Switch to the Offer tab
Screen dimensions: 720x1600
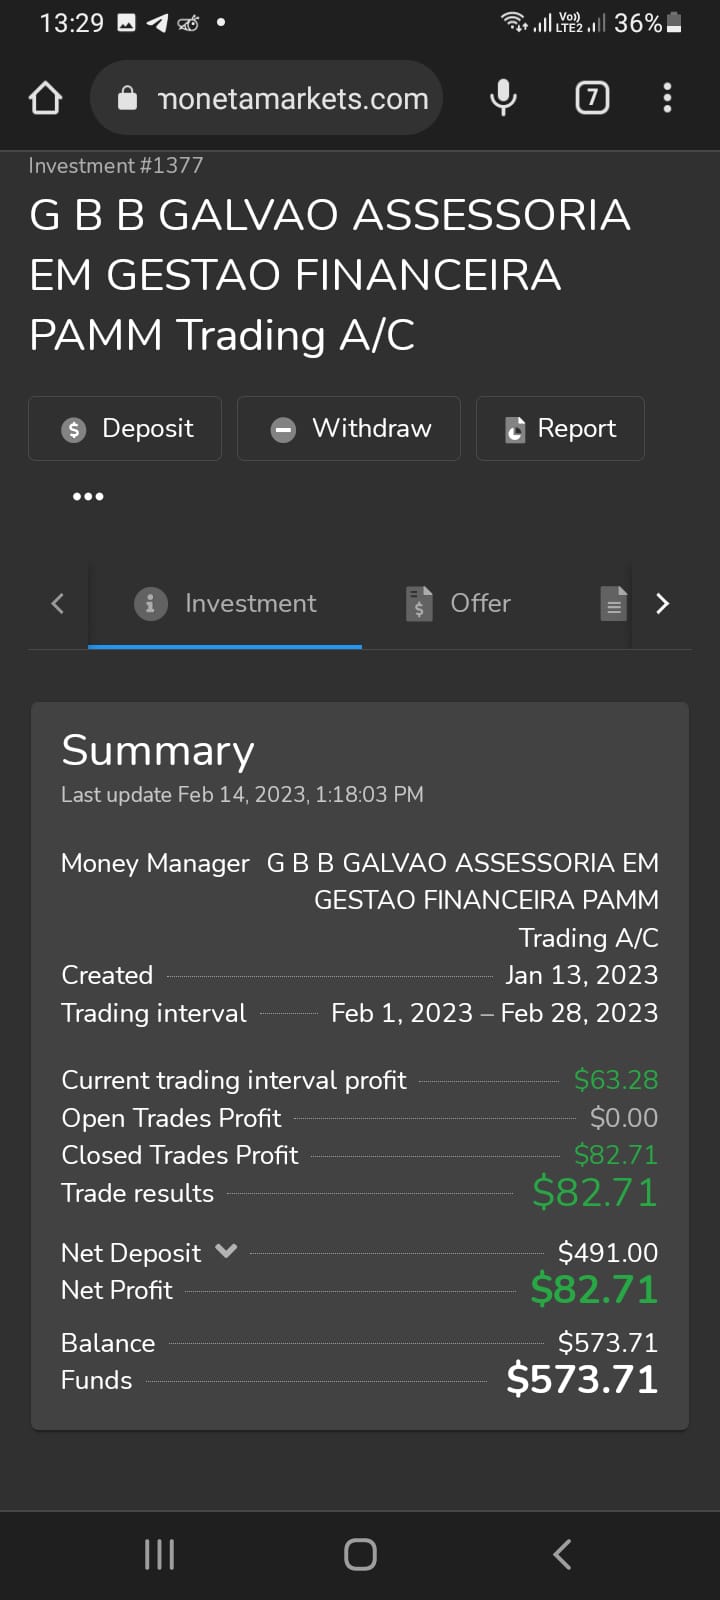click(x=459, y=604)
